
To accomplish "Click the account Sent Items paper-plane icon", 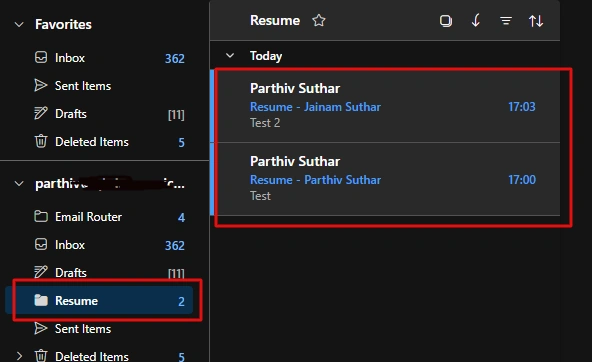I will point(40,328).
